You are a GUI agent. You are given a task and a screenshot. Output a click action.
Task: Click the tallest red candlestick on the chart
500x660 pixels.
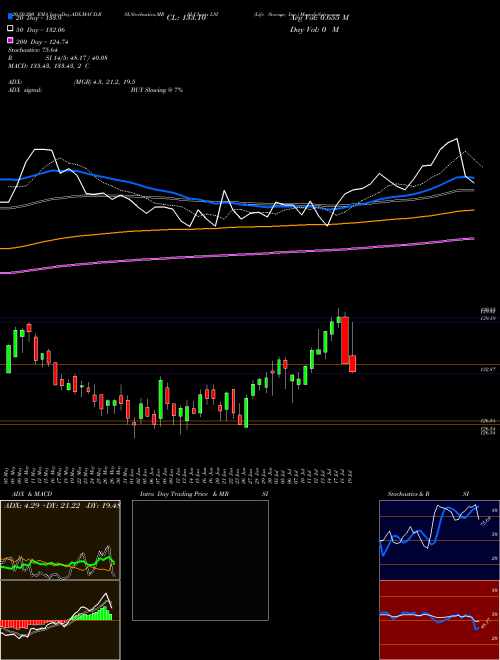[345, 340]
